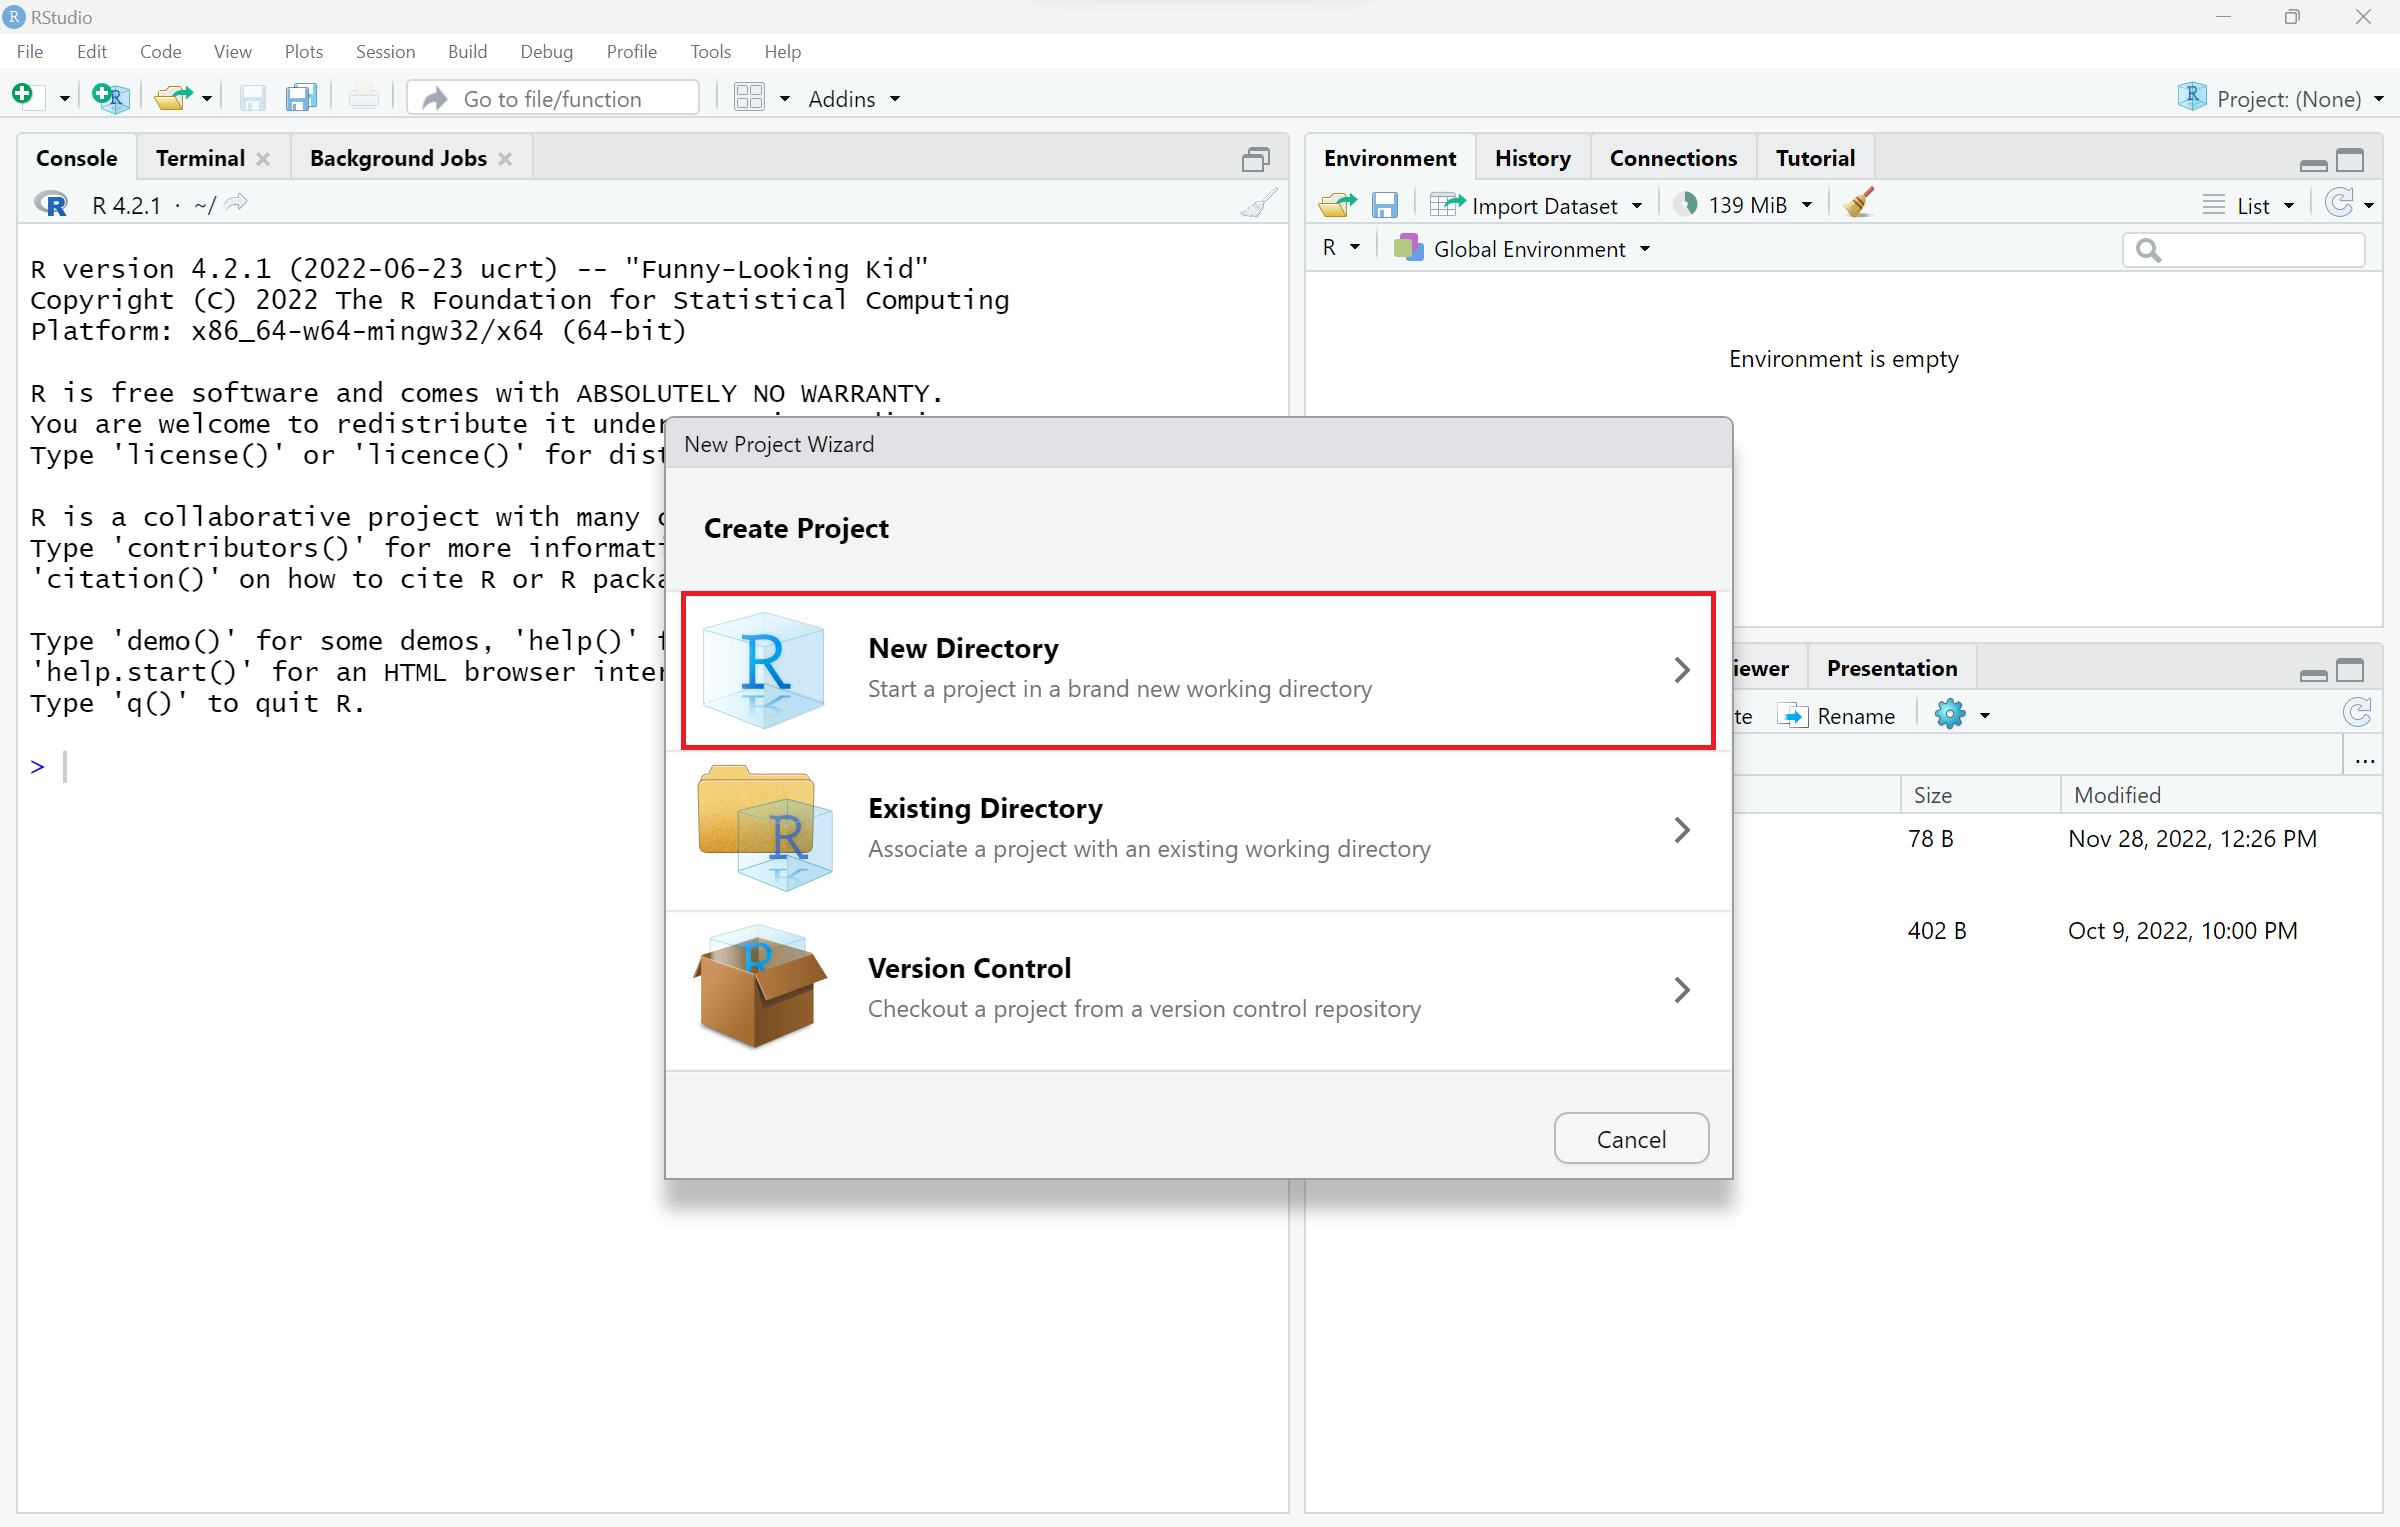Click the Open File folder icon
2400x1527 pixels.
pyautogui.click(x=173, y=97)
